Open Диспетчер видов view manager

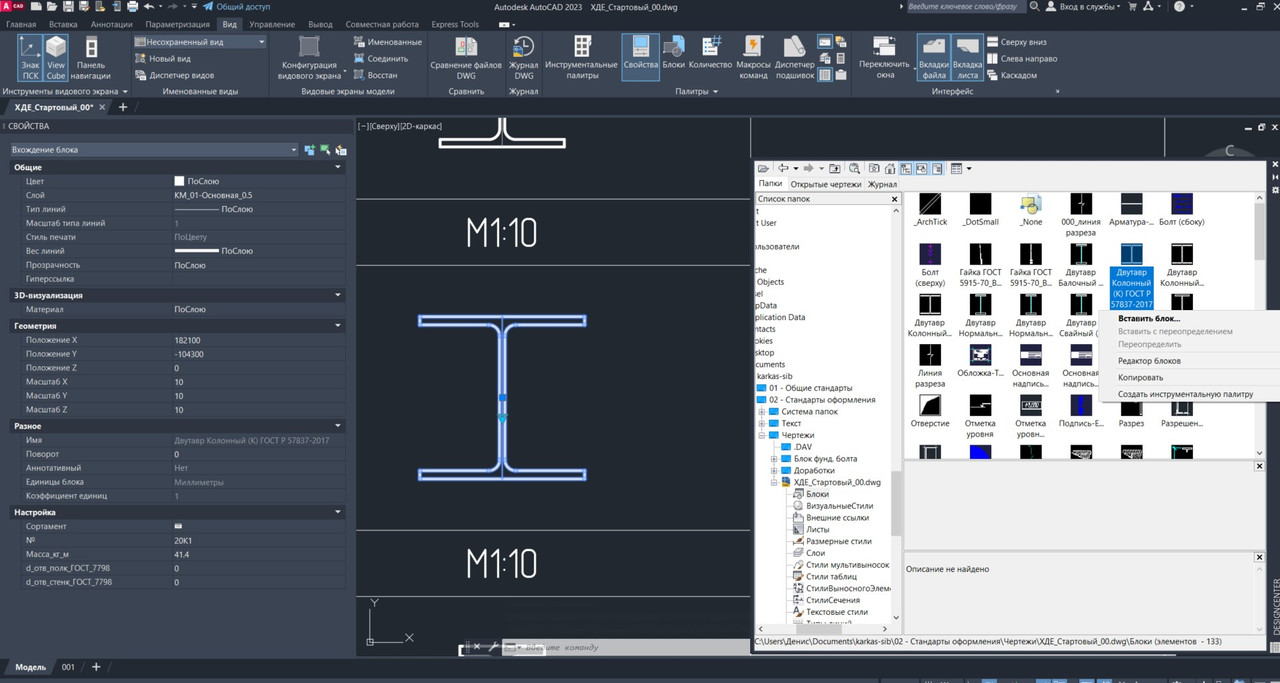coord(174,75)
